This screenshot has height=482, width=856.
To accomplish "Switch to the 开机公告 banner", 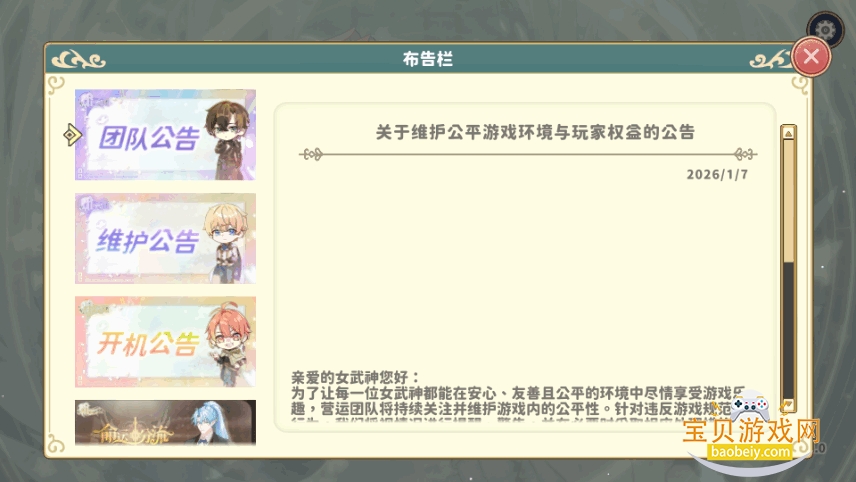I will pyautogui.click(x=165, y=342).
